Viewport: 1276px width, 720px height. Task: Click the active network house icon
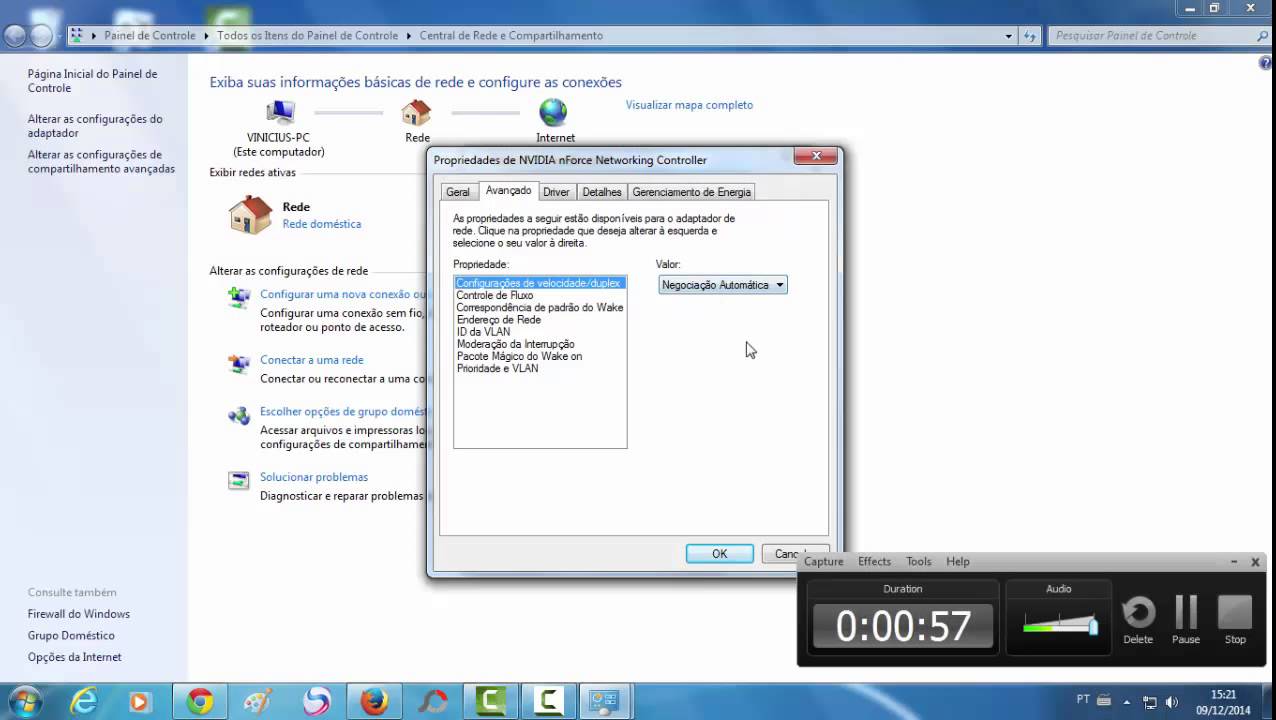(250, 214)
